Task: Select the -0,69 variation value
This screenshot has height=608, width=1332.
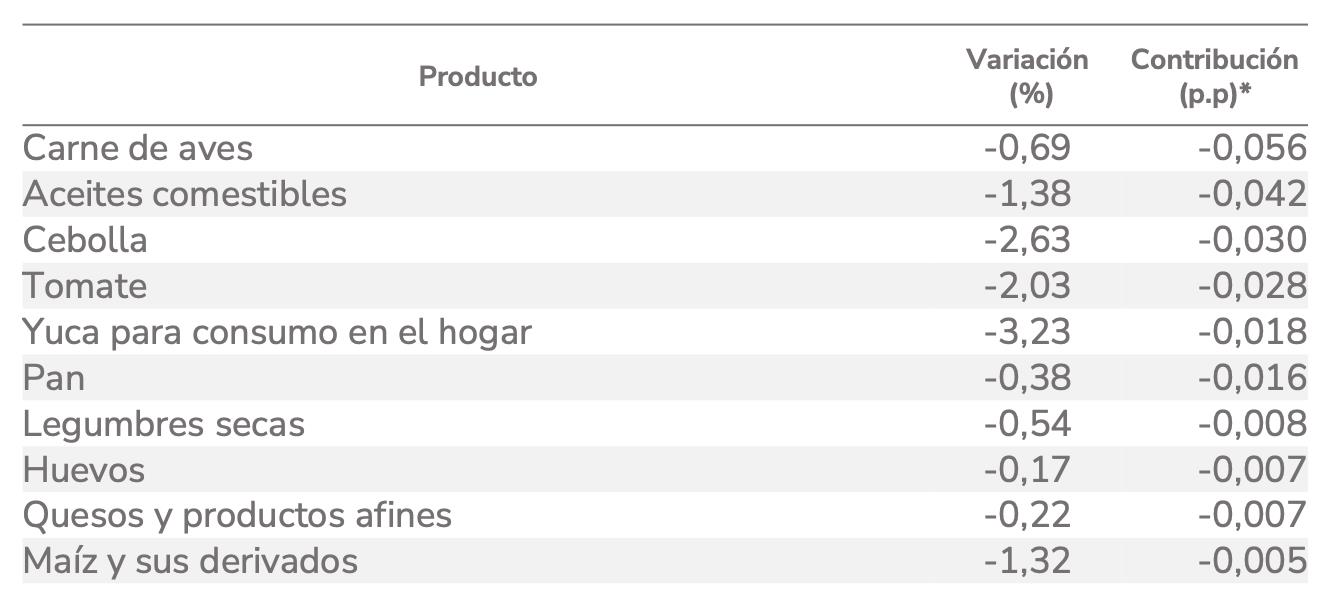Action: [x=1027, y=148]
